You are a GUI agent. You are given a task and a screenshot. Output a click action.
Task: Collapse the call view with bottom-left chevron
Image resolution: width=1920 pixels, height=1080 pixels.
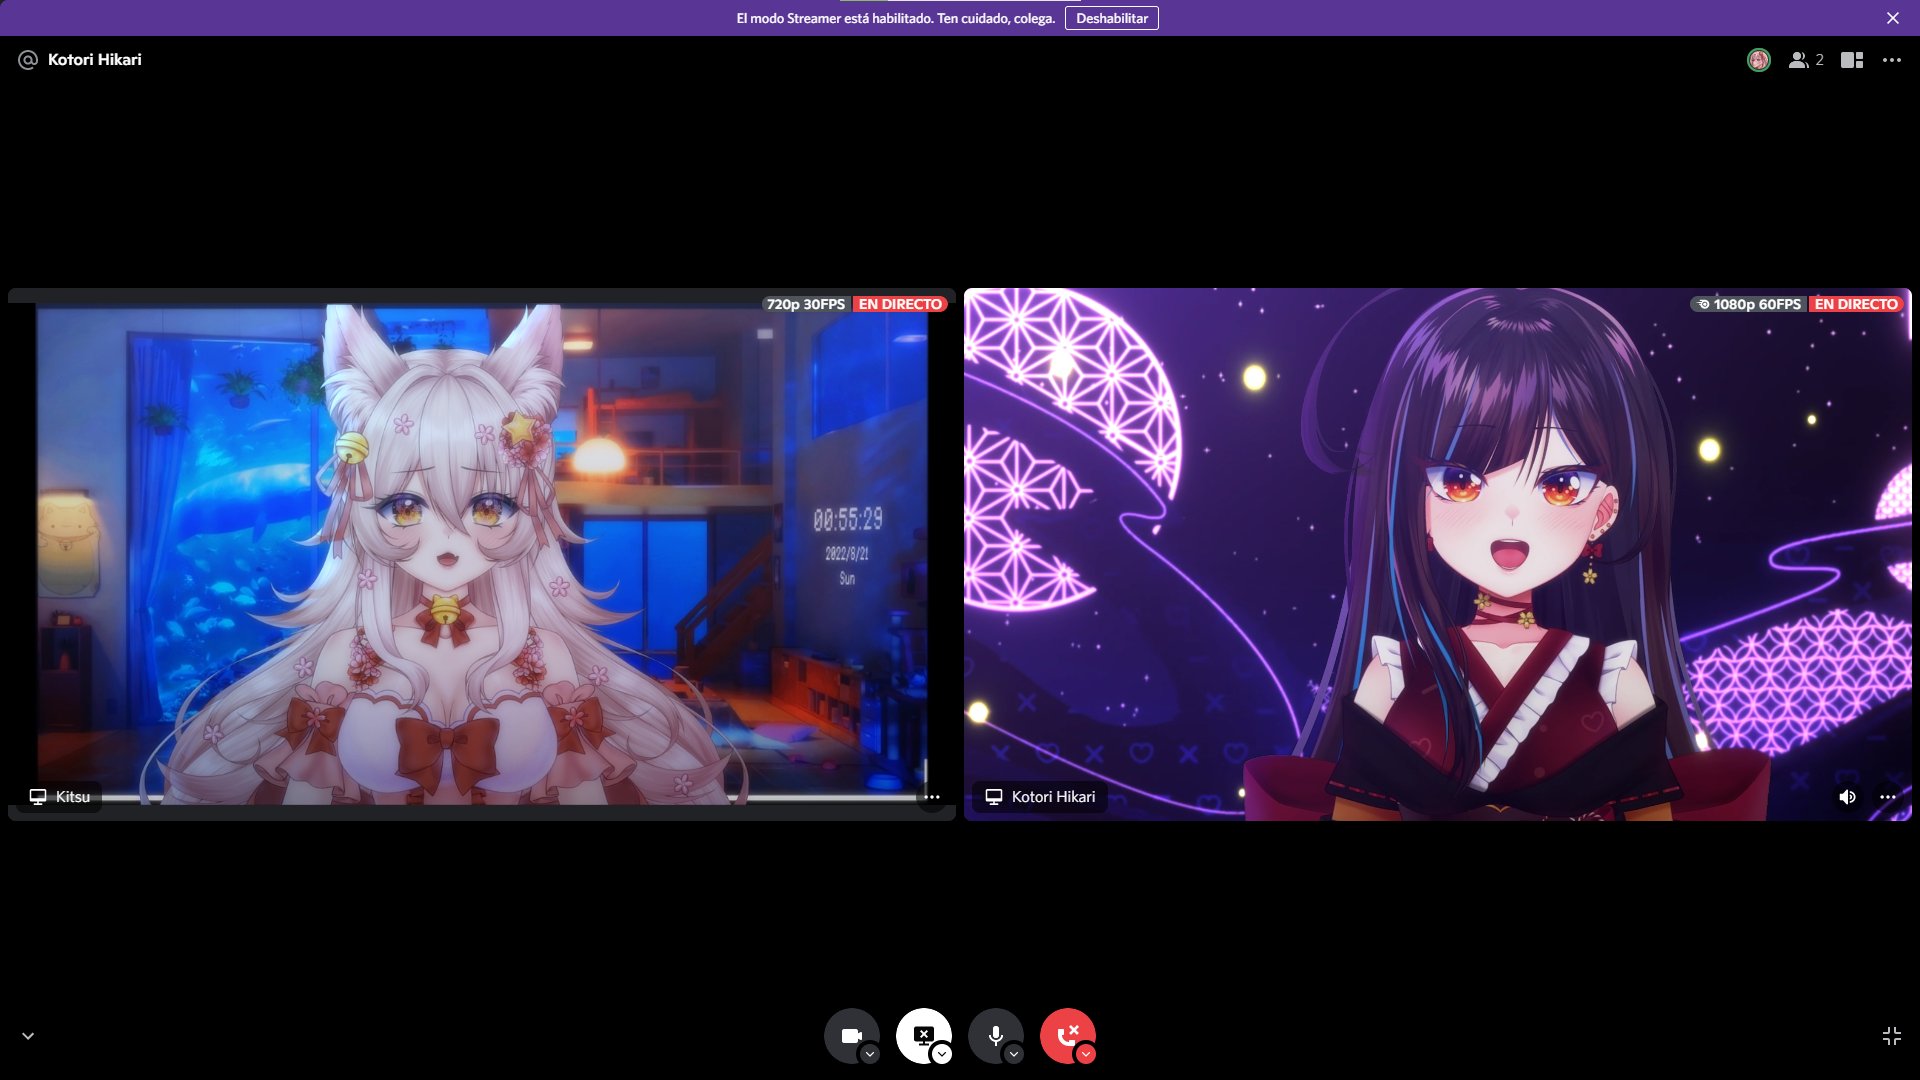(27, 1037)
